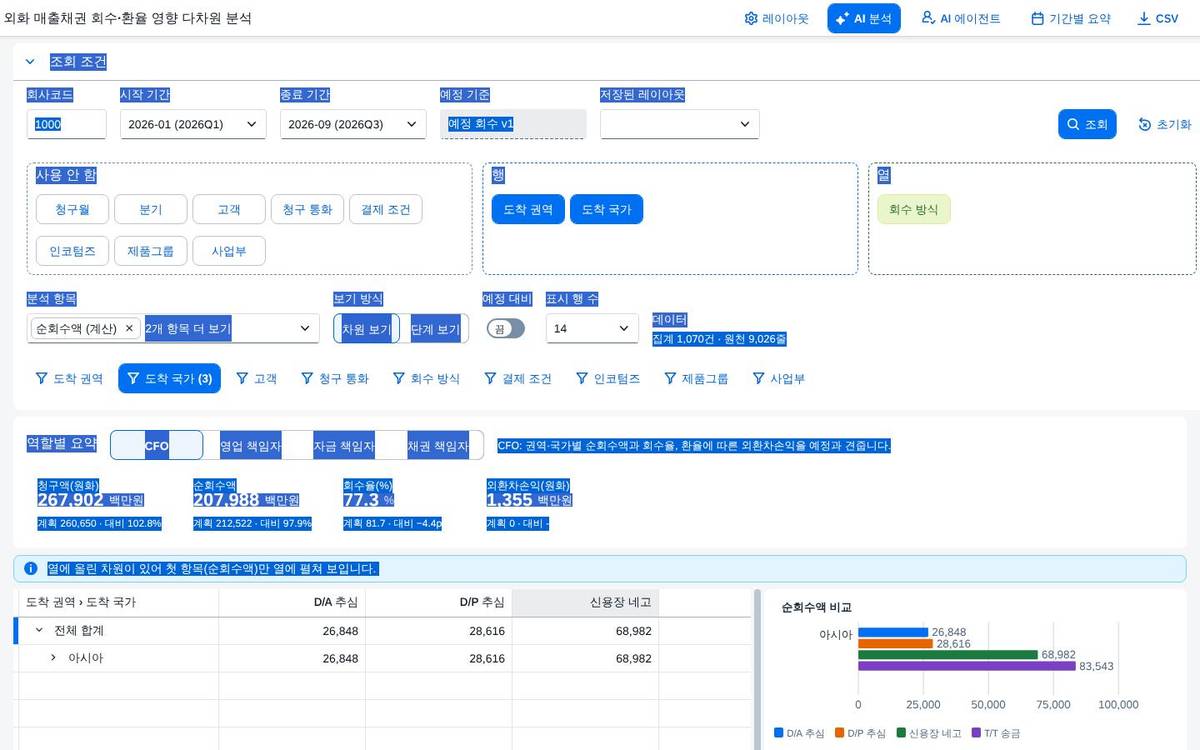The width and height of the screenshot is (1200, 750).
Task: Select 단계 보기 view mode
Action: click(435, 328)
